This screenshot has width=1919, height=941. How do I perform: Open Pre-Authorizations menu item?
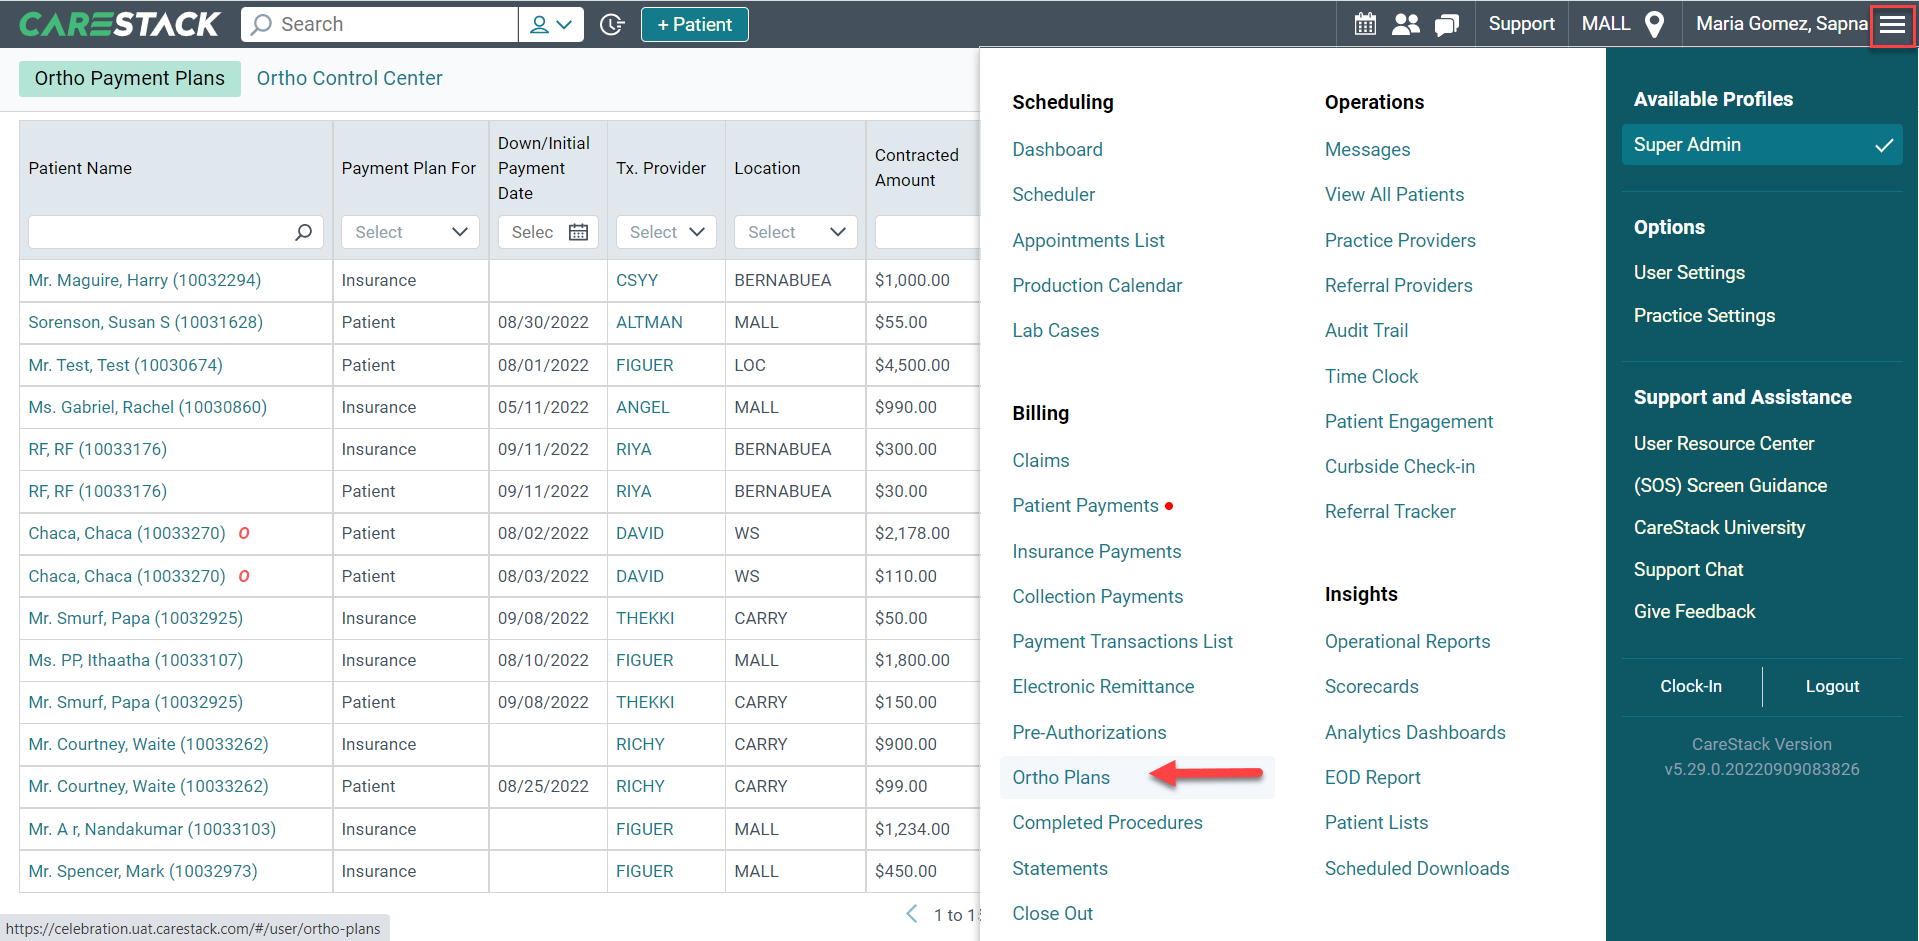(x=1089, y=732)
